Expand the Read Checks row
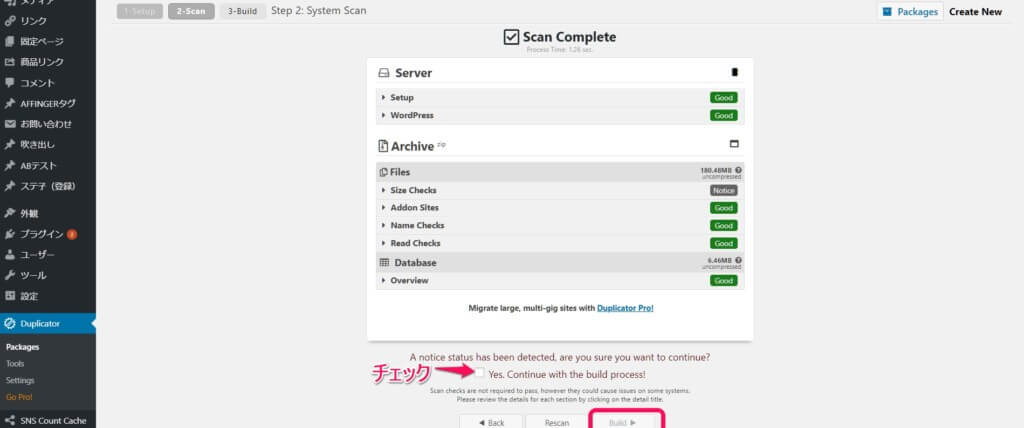The image size is (1024, 428). coord(560,243)
